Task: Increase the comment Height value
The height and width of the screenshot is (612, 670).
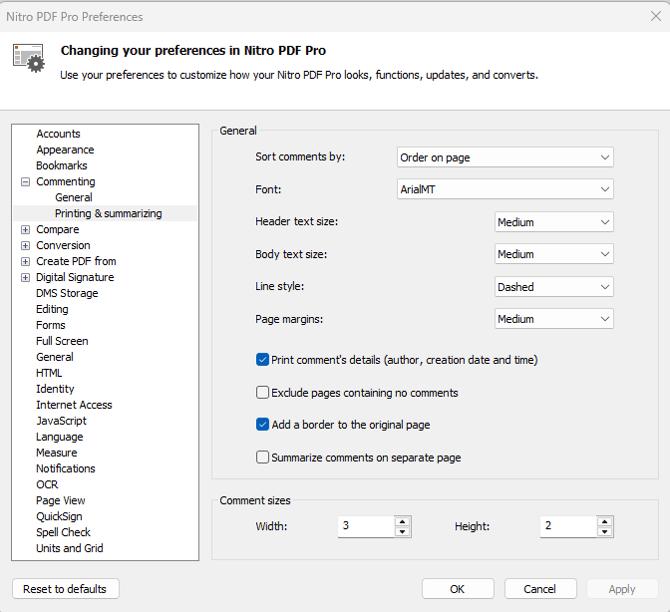Action: click(x=605, y=521)
